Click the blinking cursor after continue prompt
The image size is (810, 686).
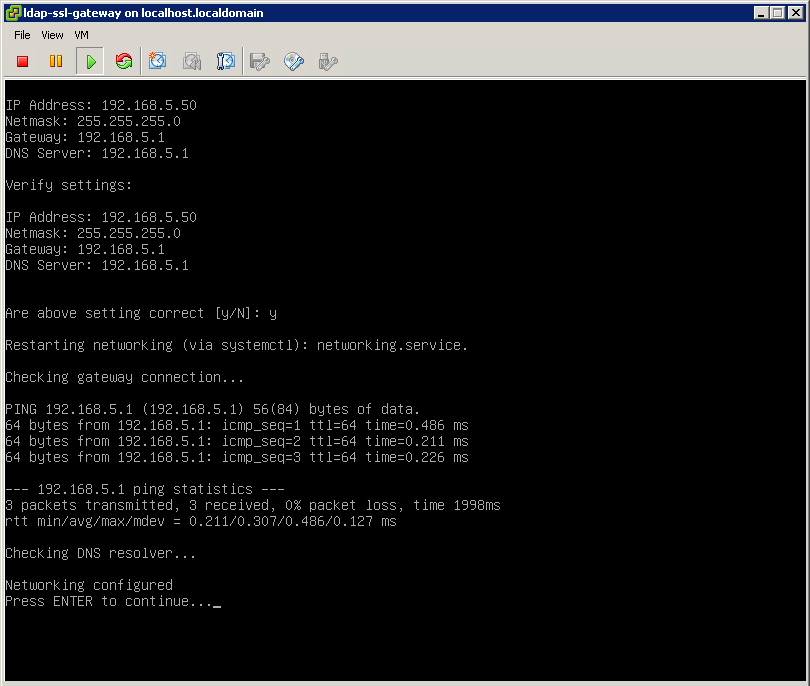coord(216,602)
